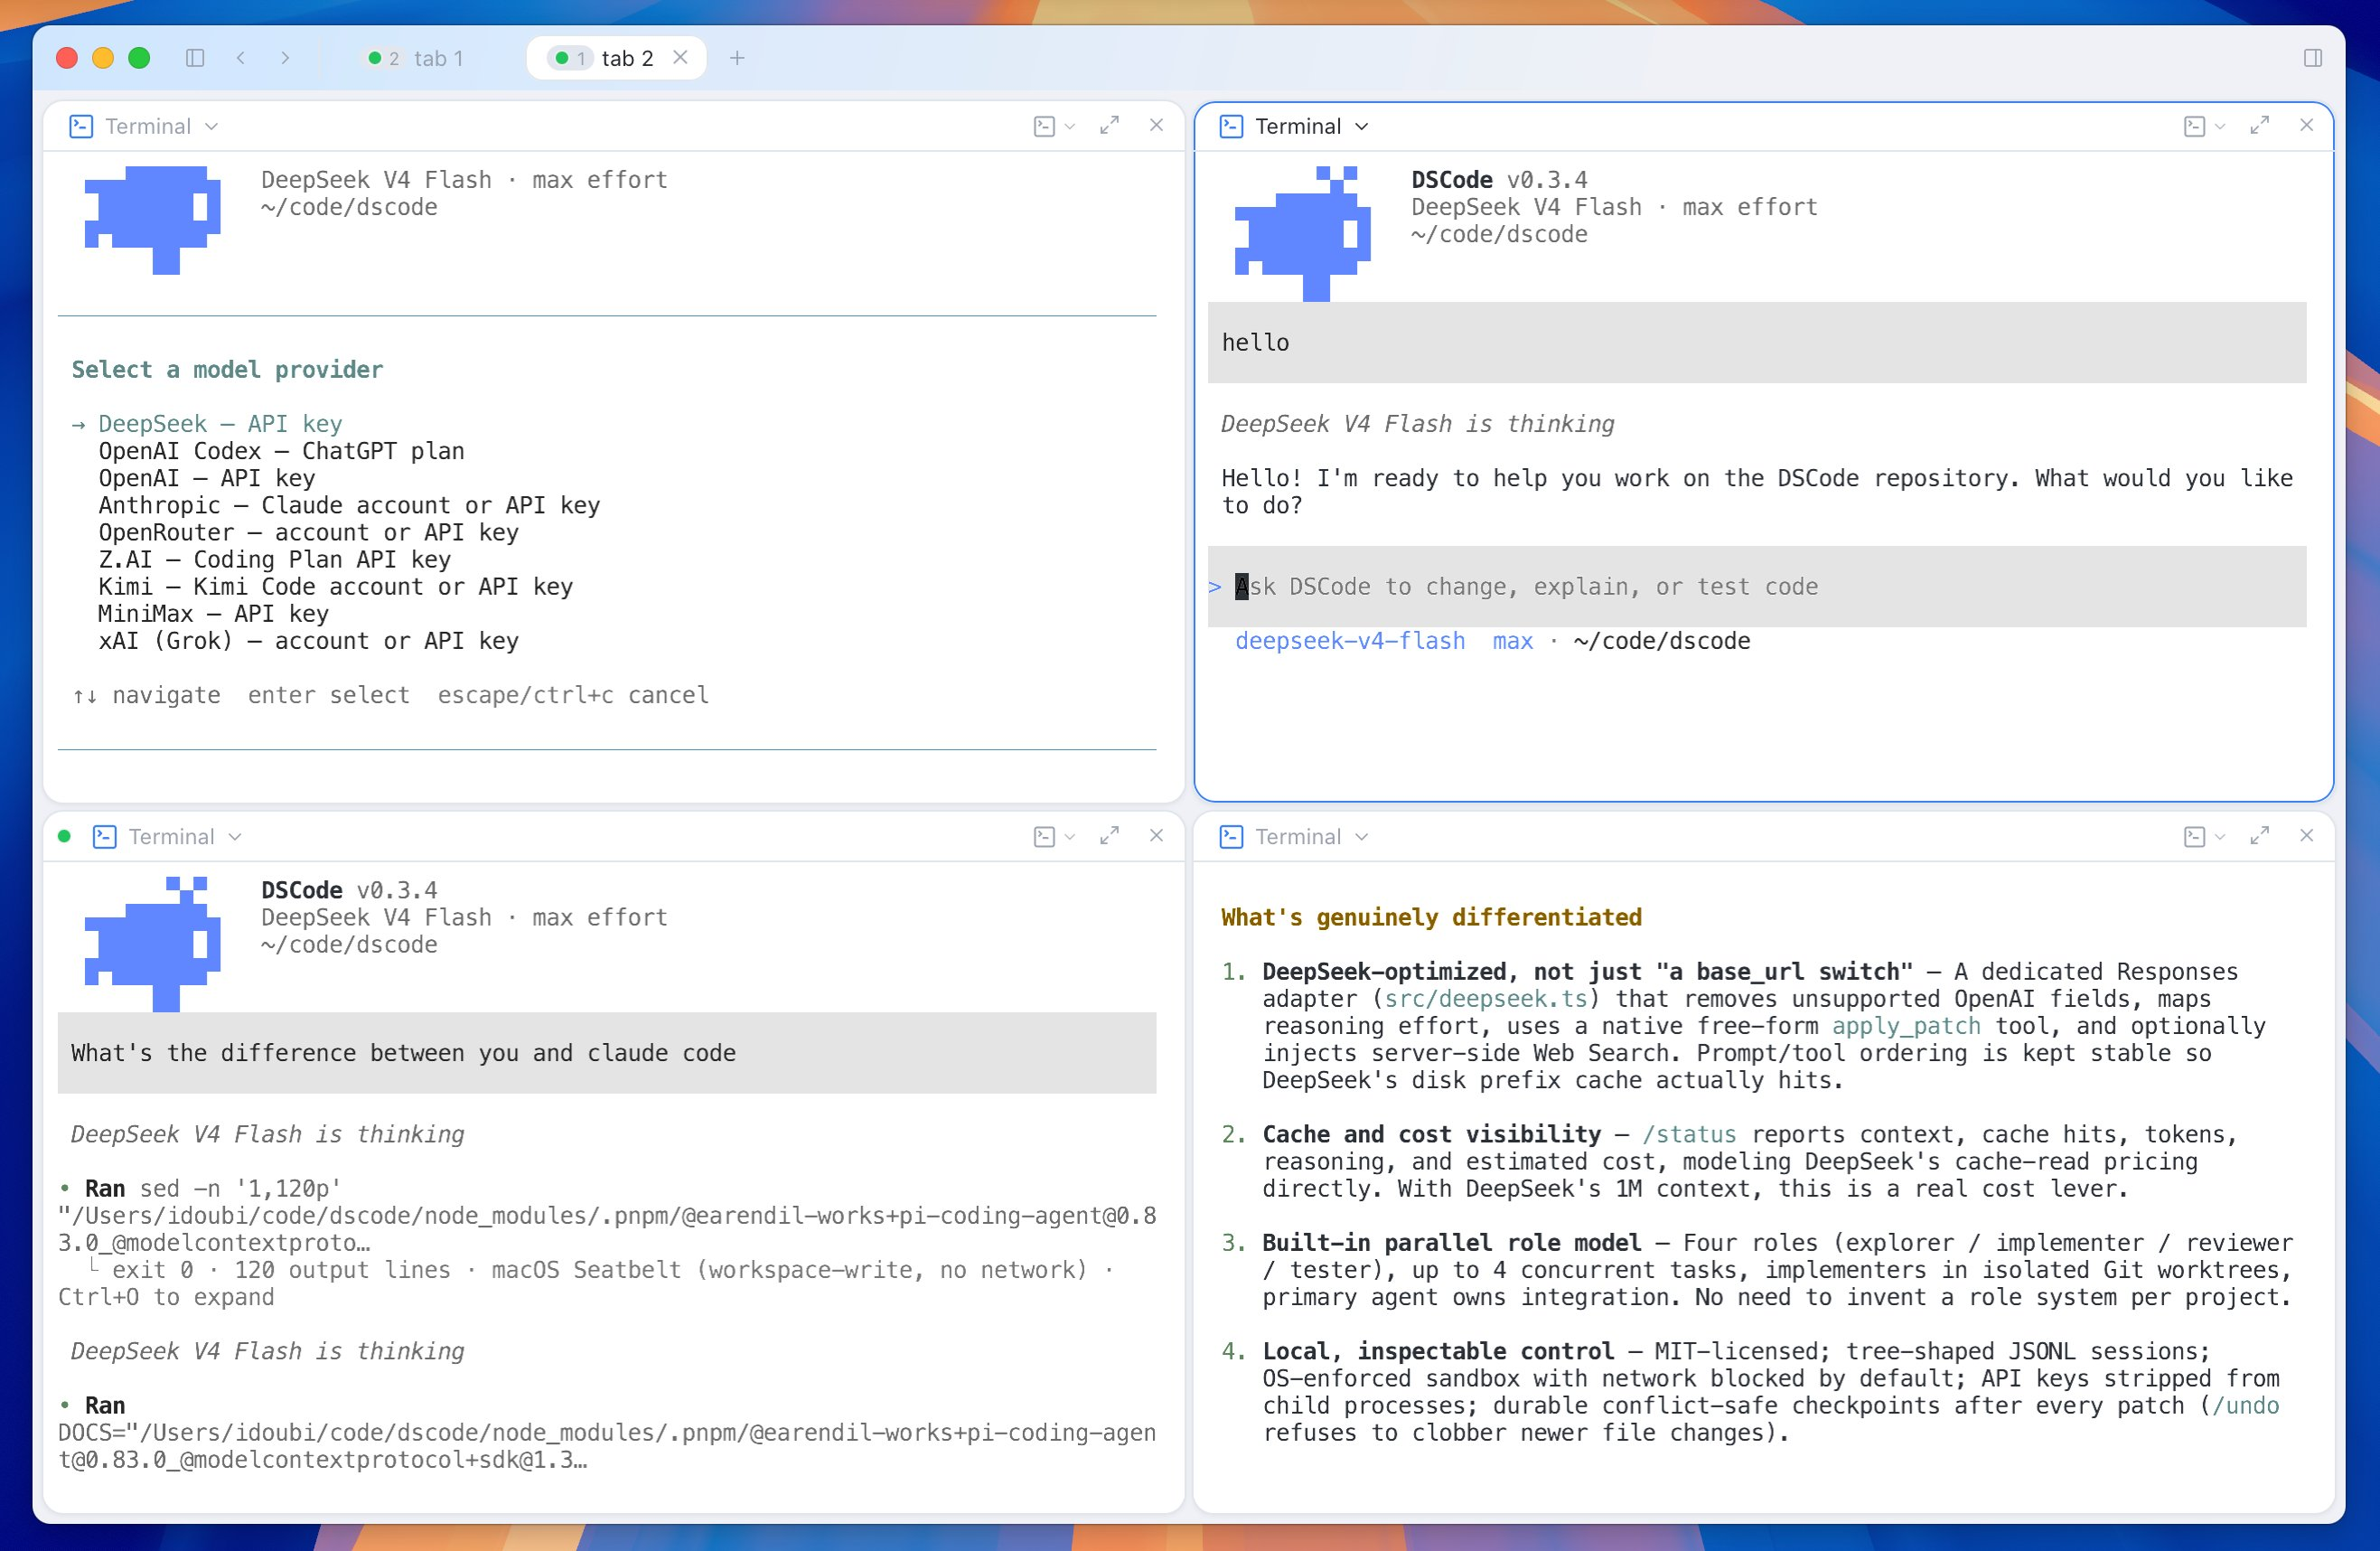
Task: Select tab 2
Action: [x=616, y=58]
